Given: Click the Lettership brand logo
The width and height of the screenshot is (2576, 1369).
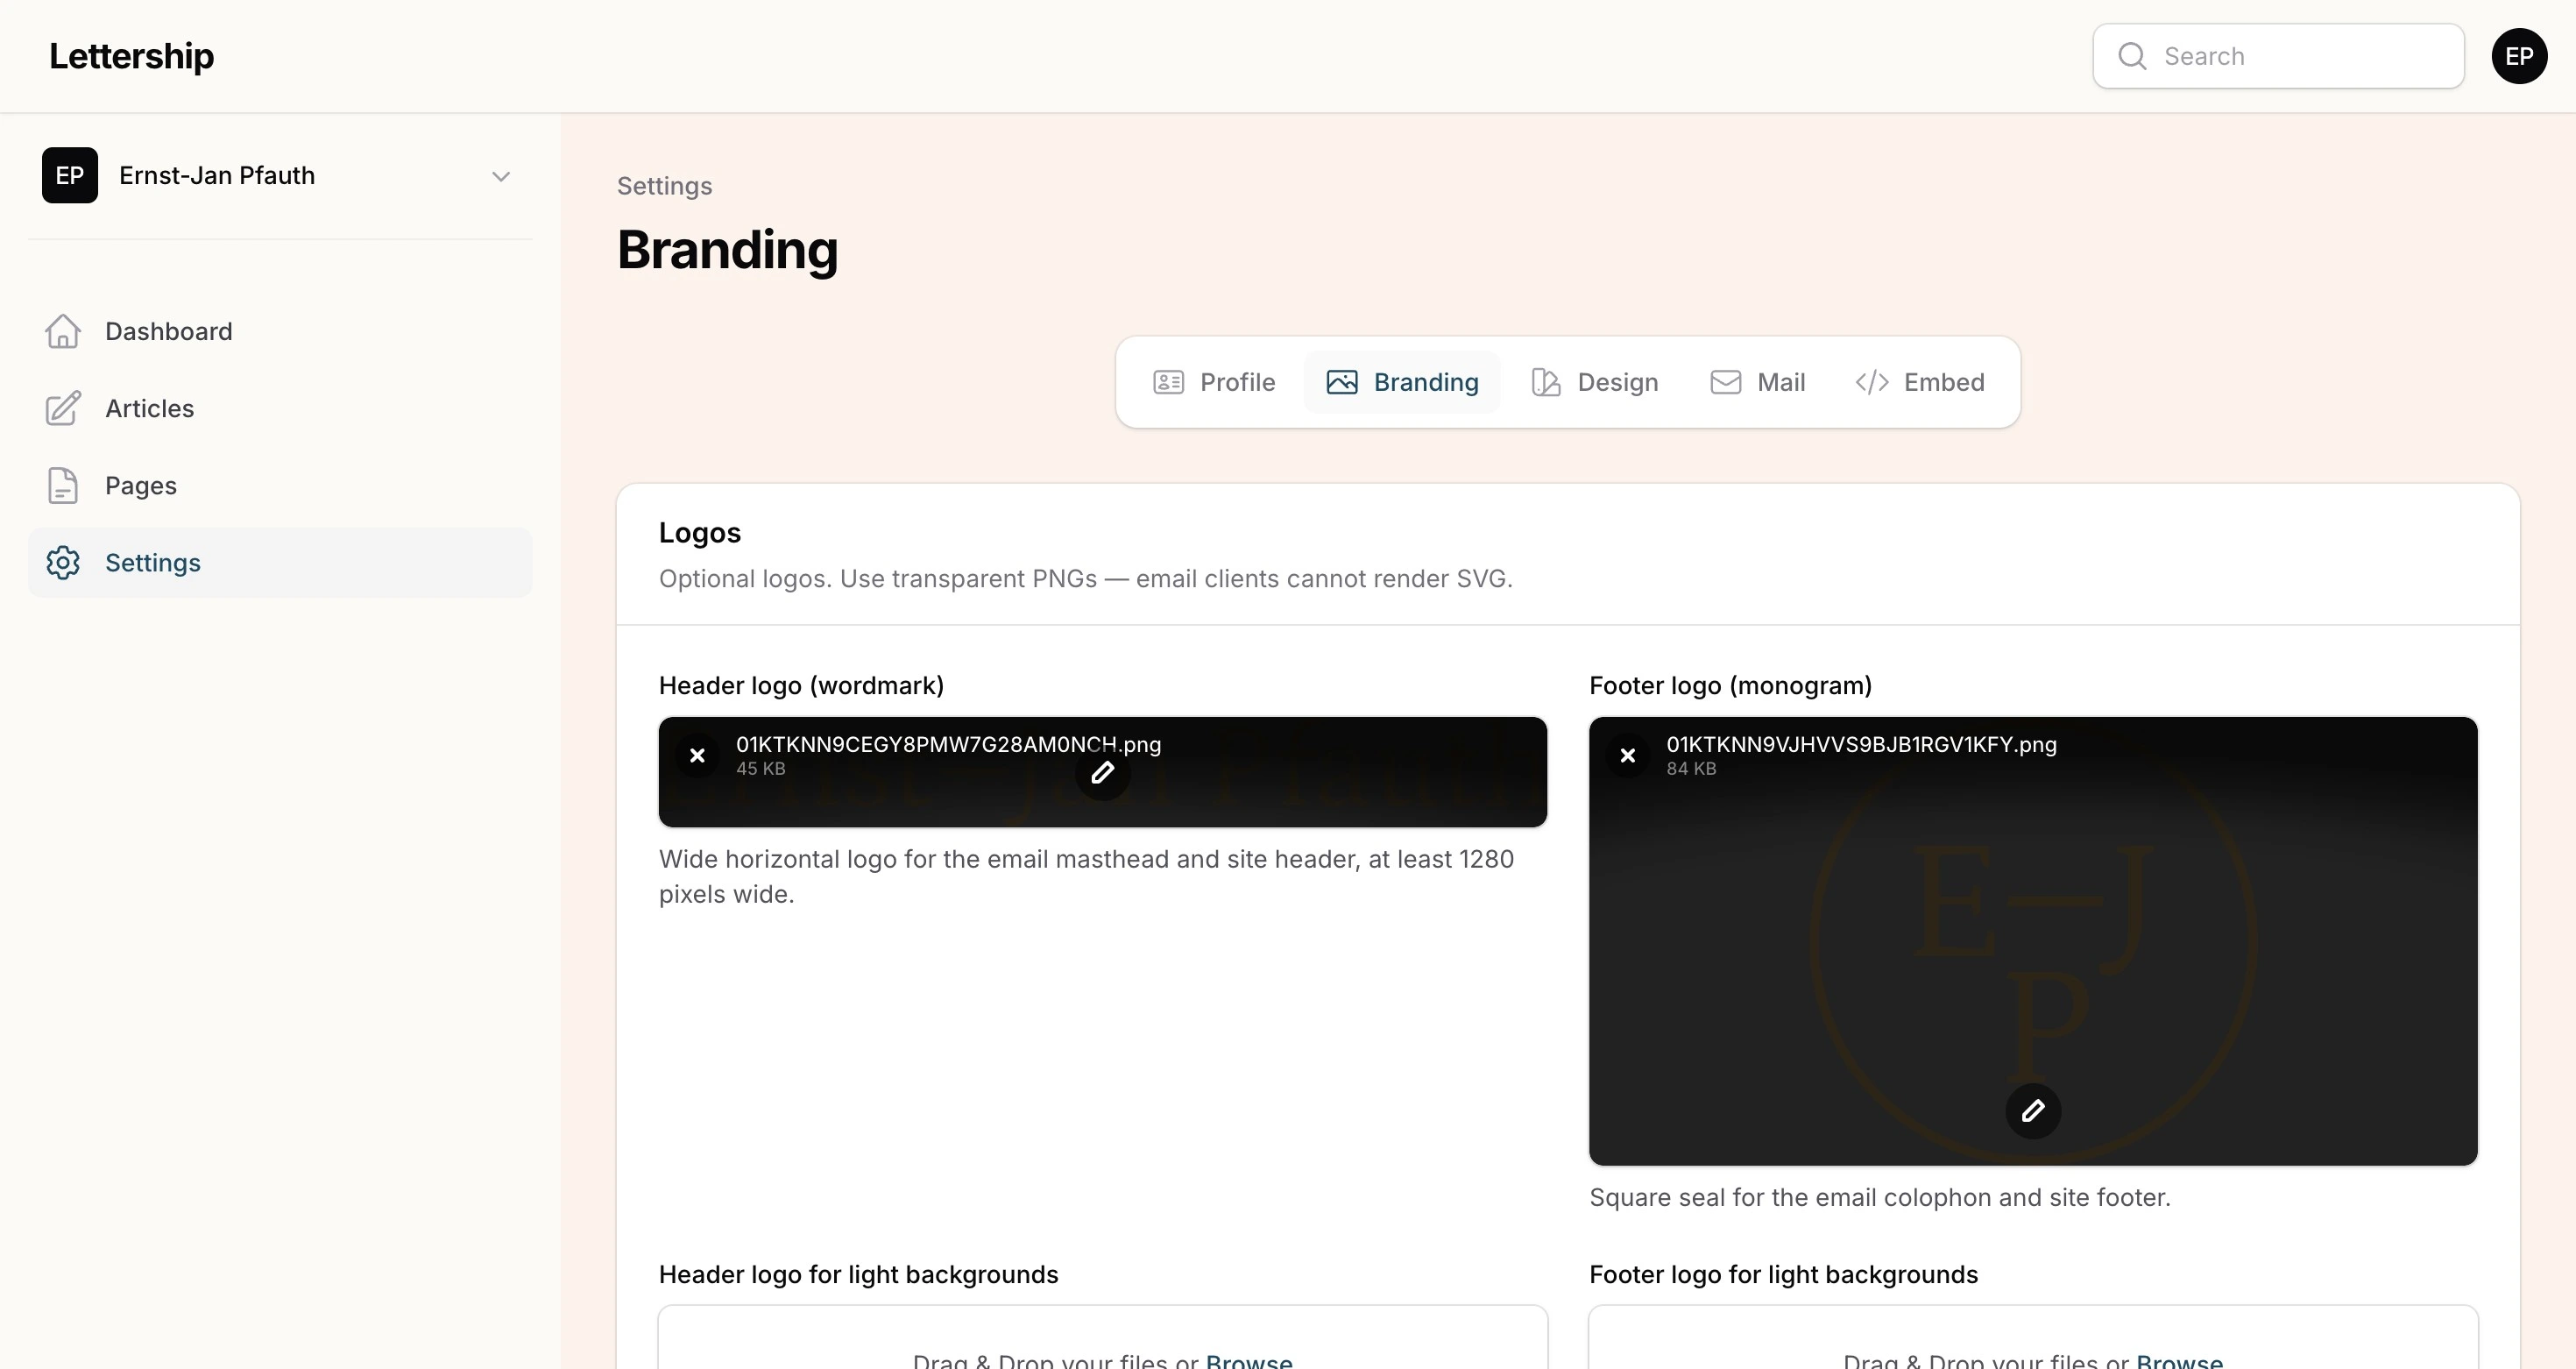Looking at the screenshot, I should pyautogui.click(x=131, y=56).
